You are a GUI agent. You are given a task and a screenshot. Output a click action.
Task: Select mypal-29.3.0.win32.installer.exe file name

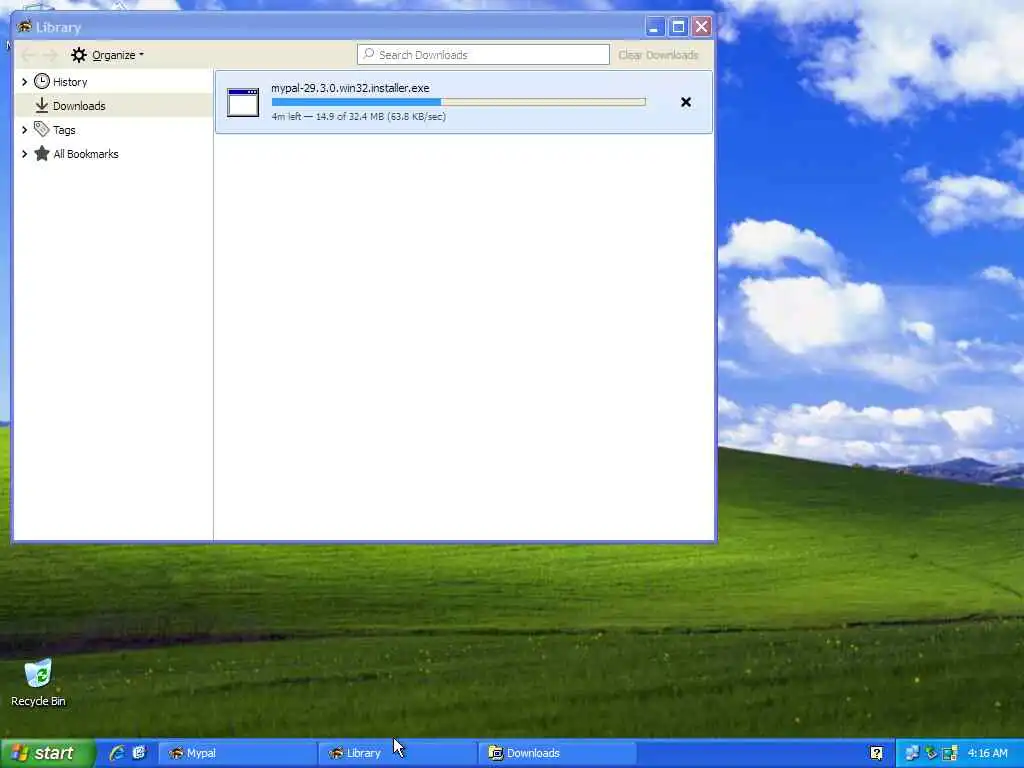(350, 88)
